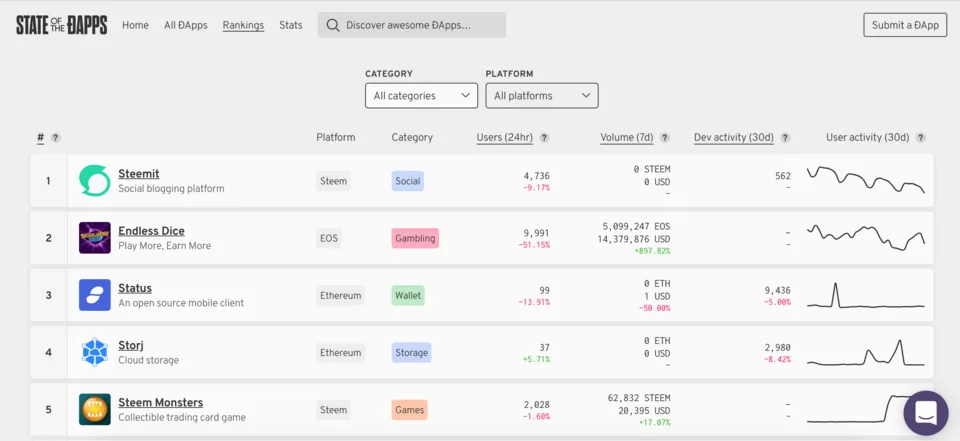960x441 pixels.
Task: Open the Endless Dice title link
Action: 151,231
